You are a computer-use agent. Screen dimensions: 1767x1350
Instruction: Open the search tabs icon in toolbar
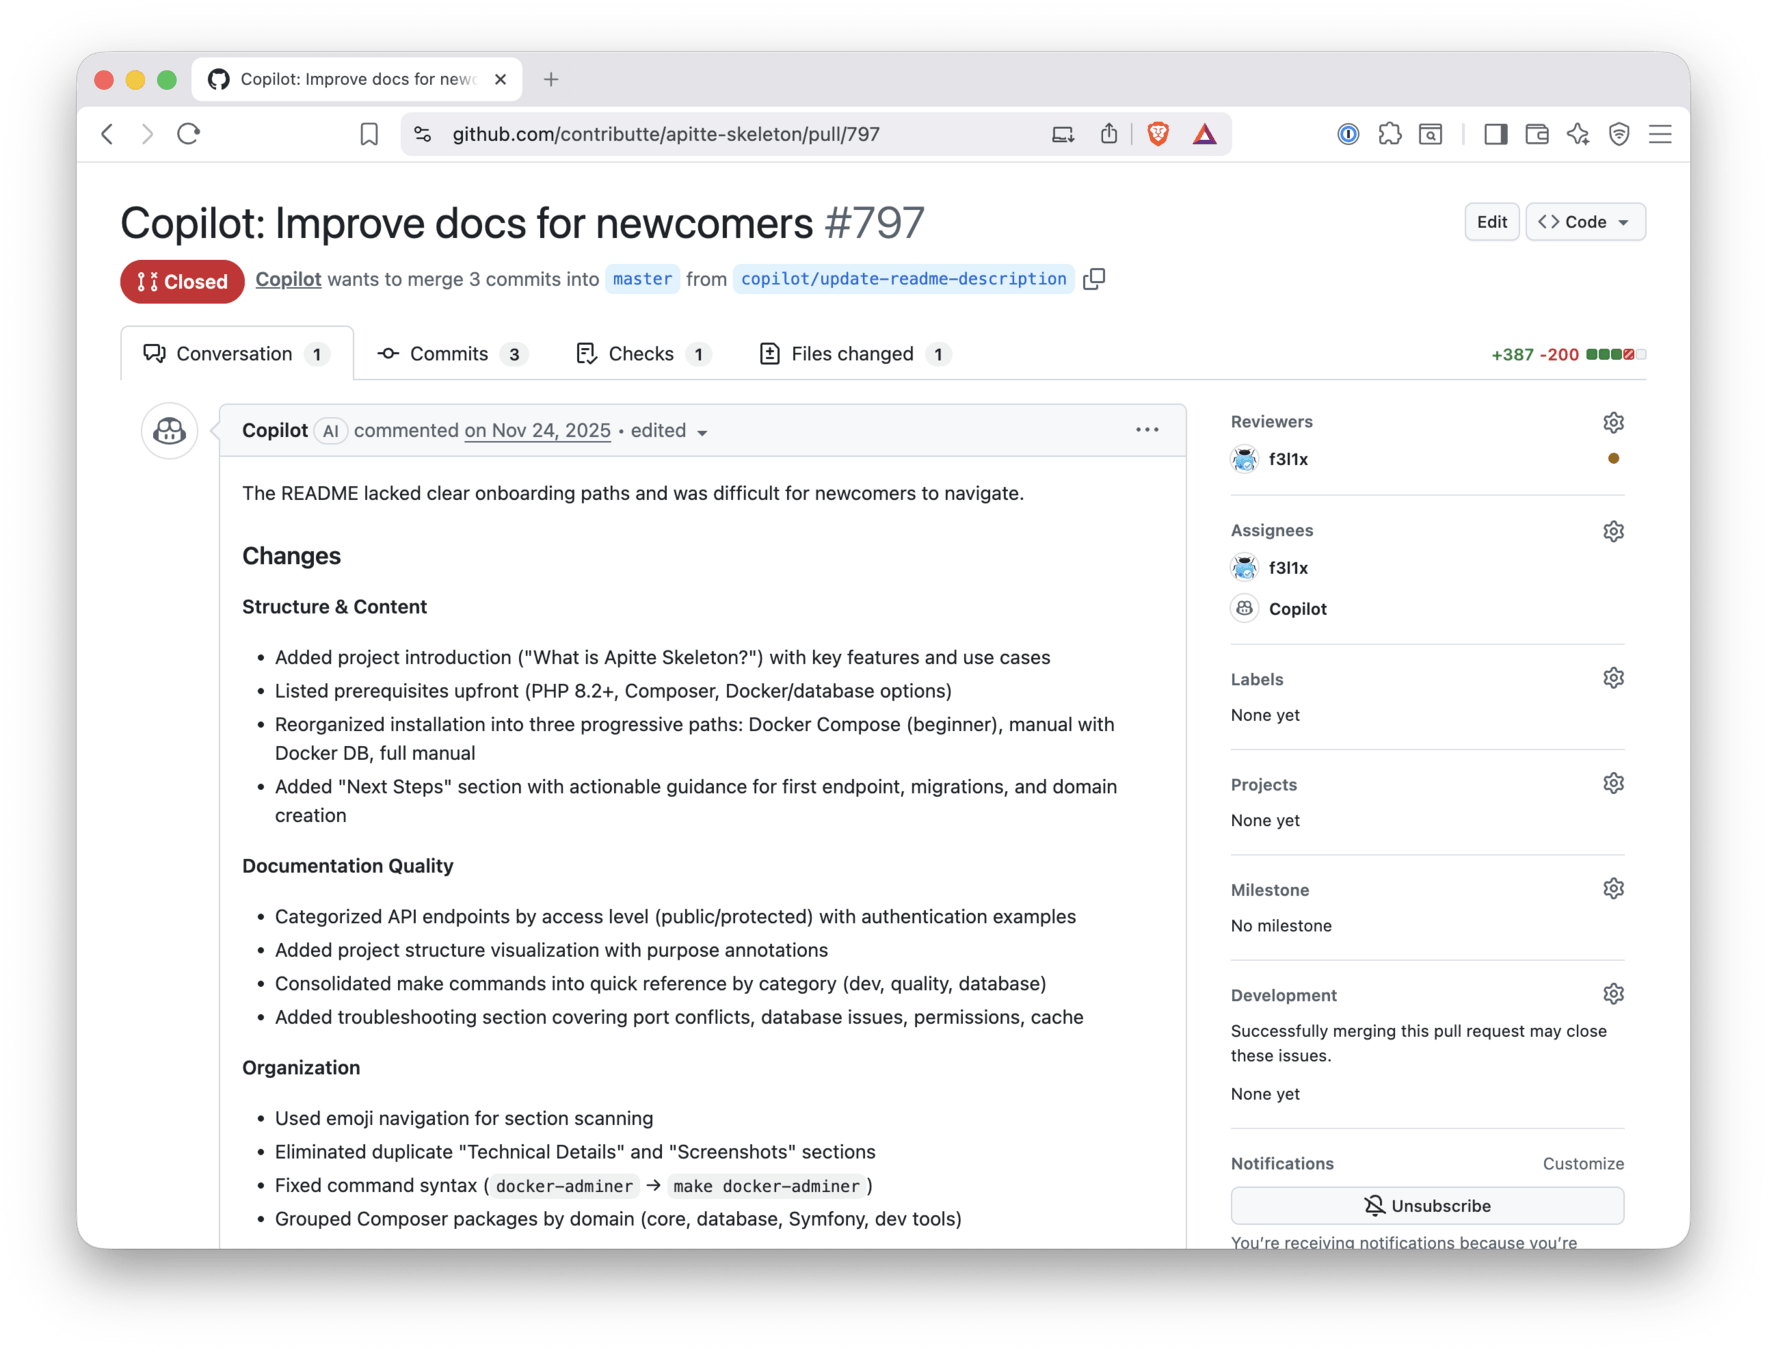pyautogui.click(x=1431, y=134)
